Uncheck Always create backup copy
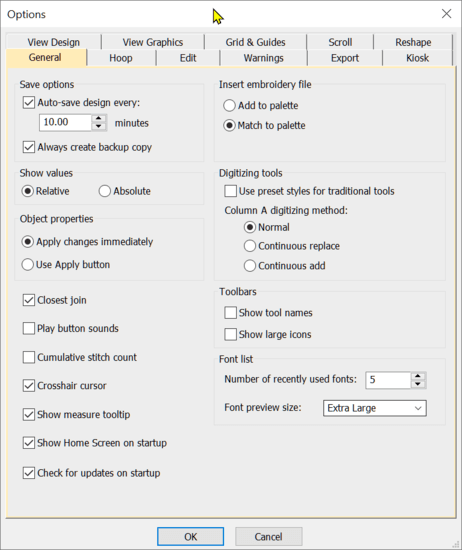 29,147
